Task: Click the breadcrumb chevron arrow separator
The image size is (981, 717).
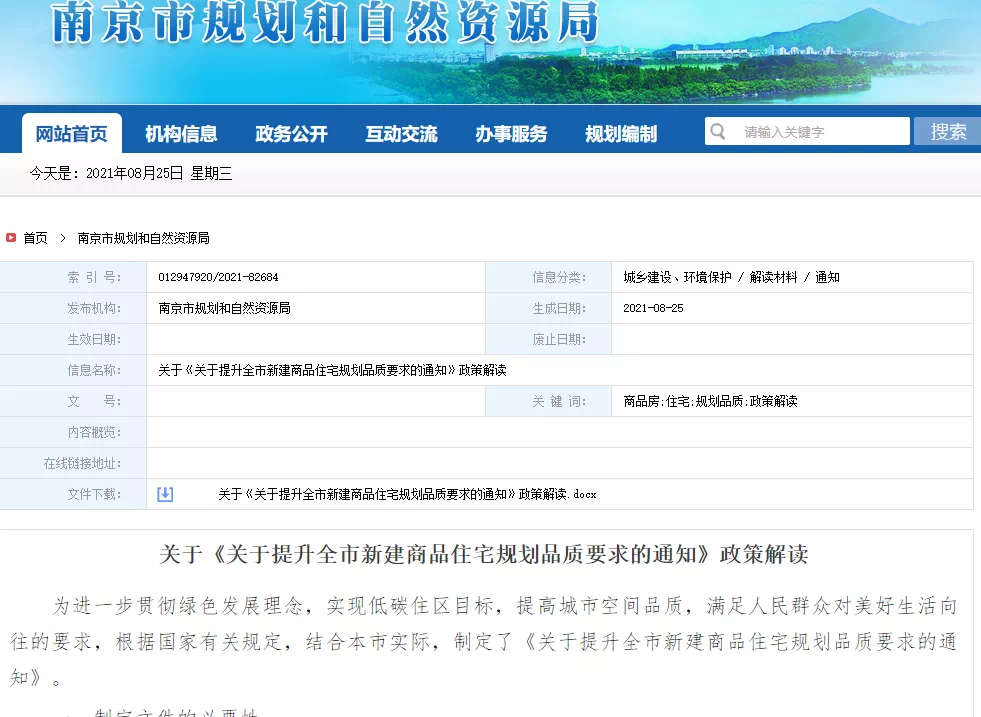Action: click(62, 238)
